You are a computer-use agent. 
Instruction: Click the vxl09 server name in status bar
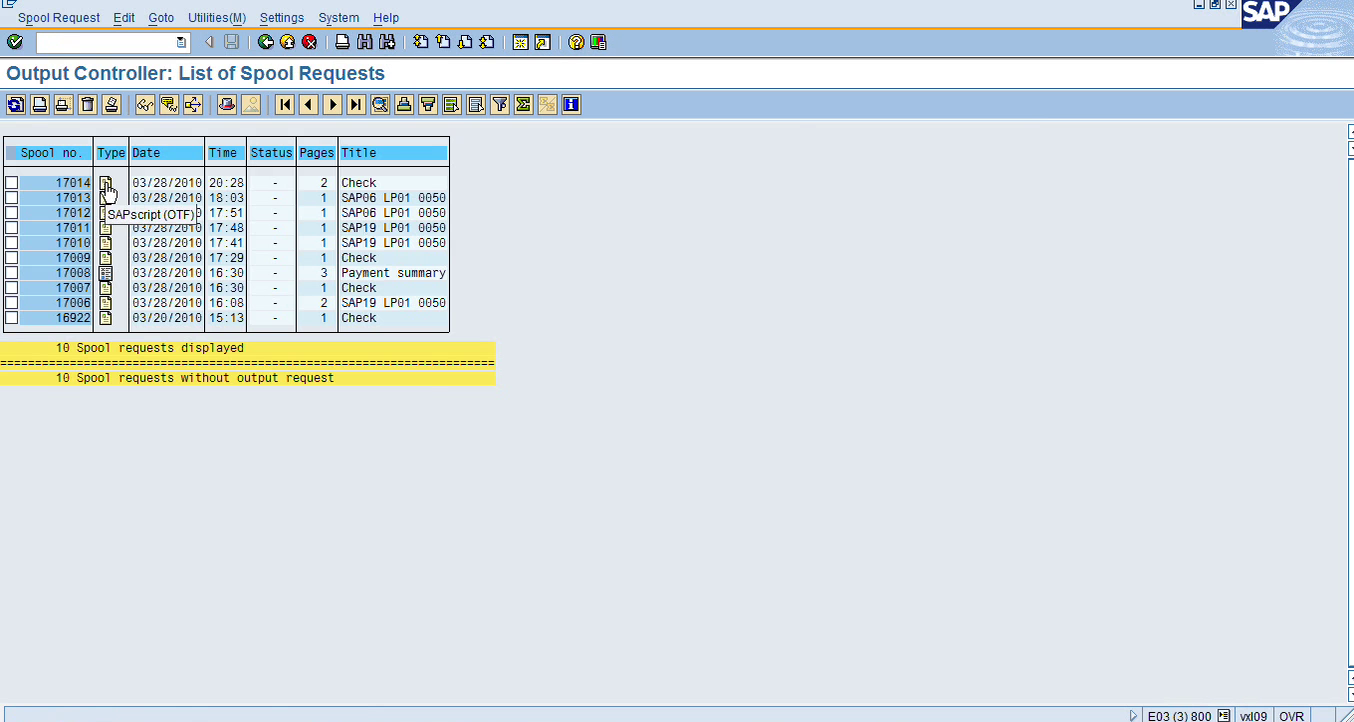coord(1253,716)
